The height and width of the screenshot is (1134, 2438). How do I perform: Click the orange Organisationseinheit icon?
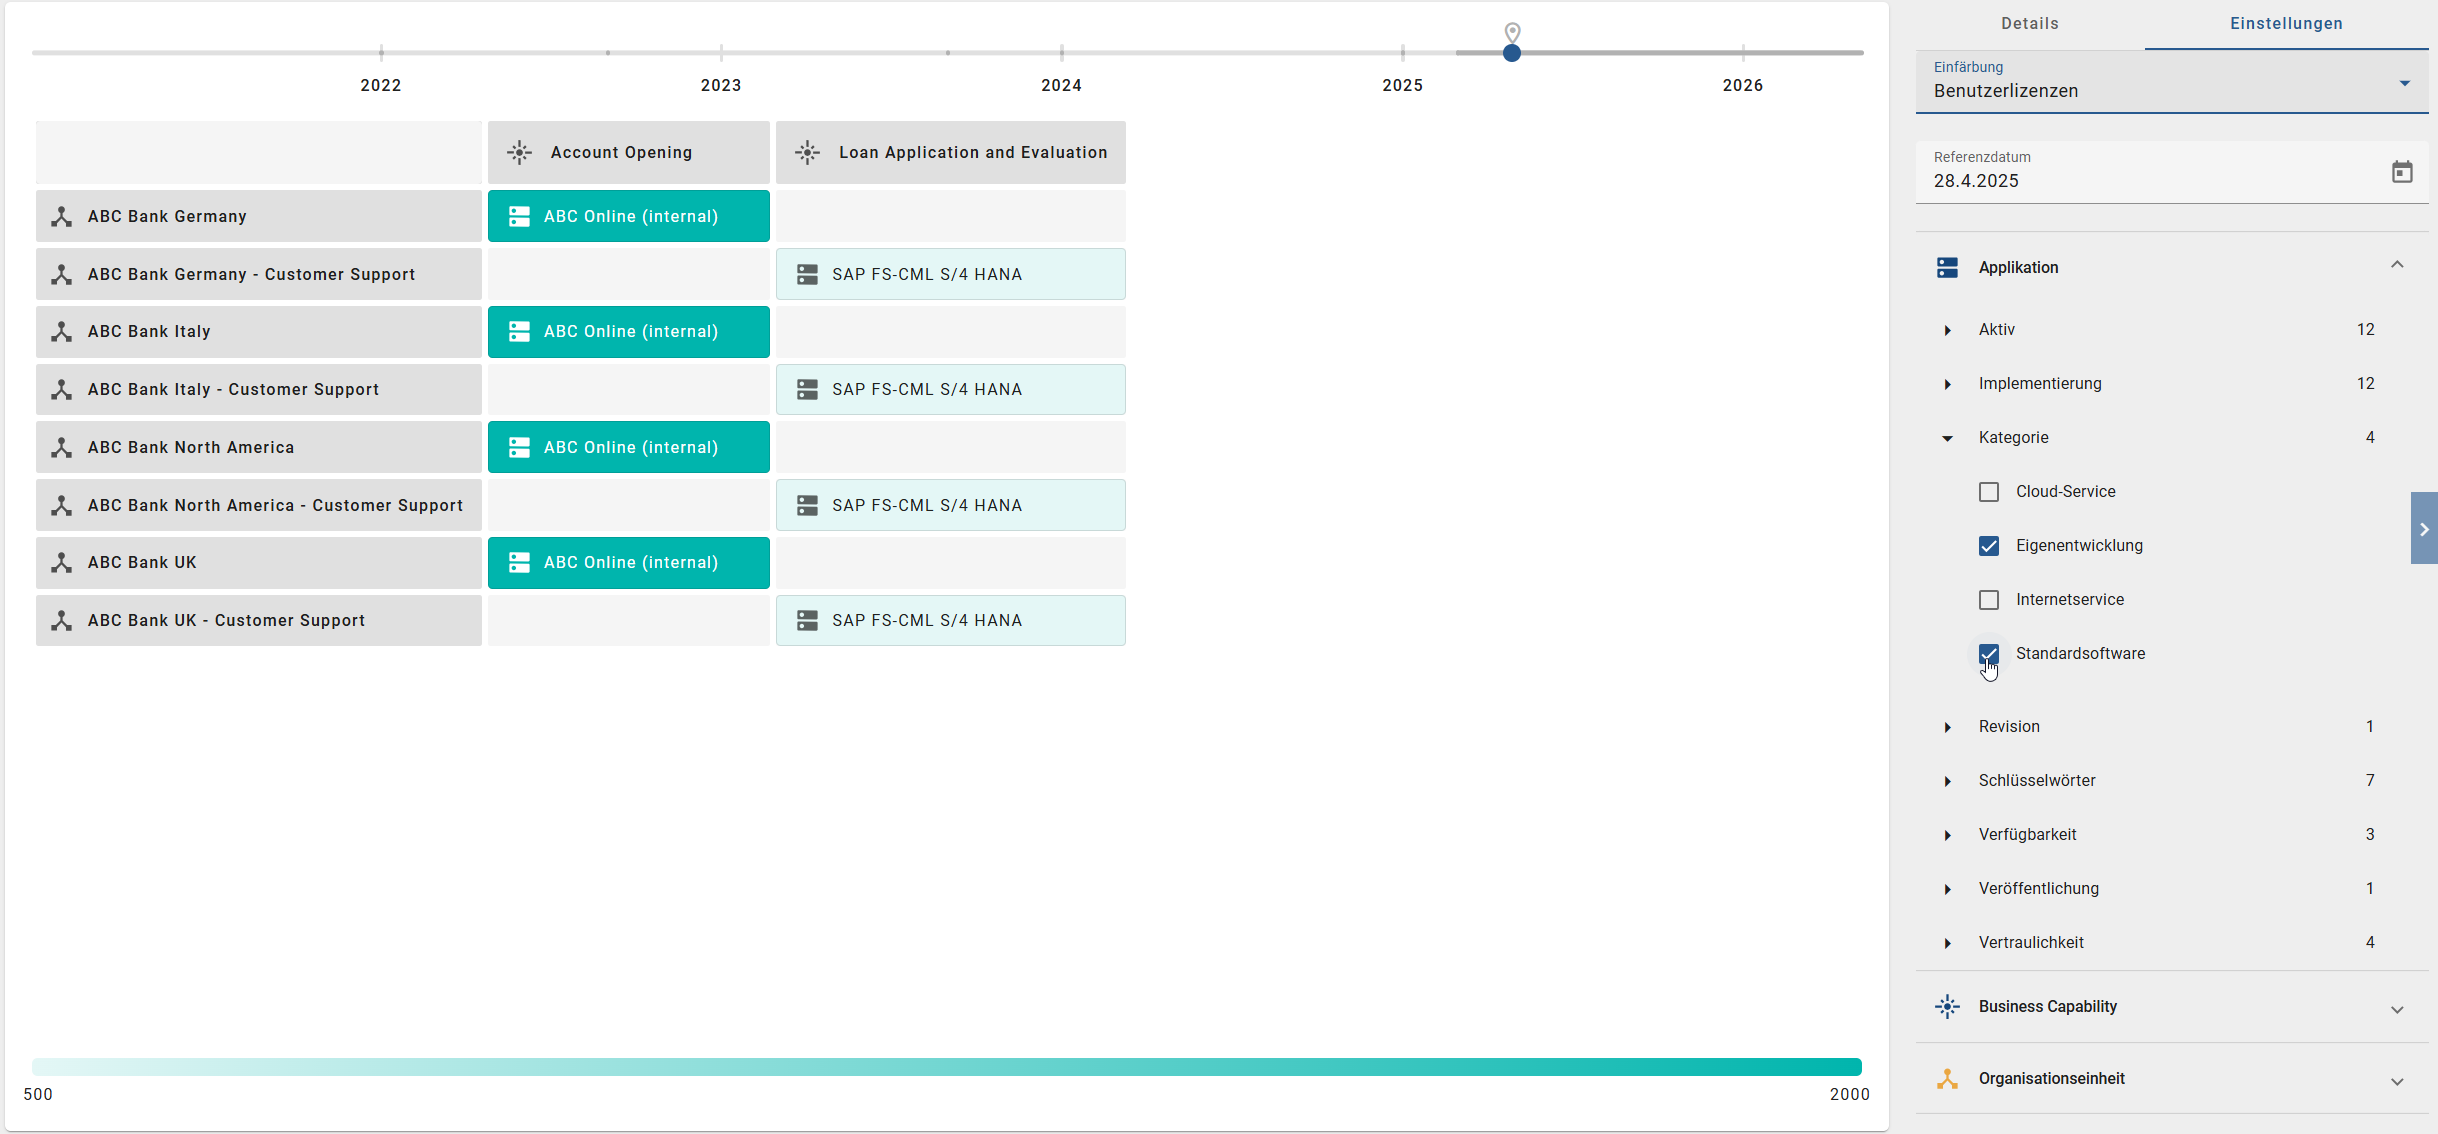click(1946, 1079)
